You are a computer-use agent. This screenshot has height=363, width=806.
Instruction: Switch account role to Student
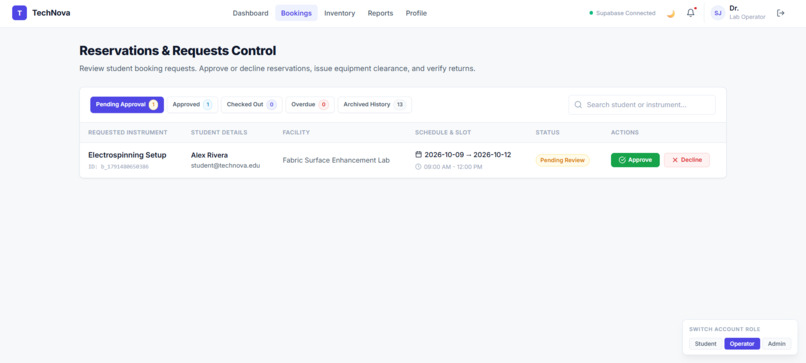705,343
